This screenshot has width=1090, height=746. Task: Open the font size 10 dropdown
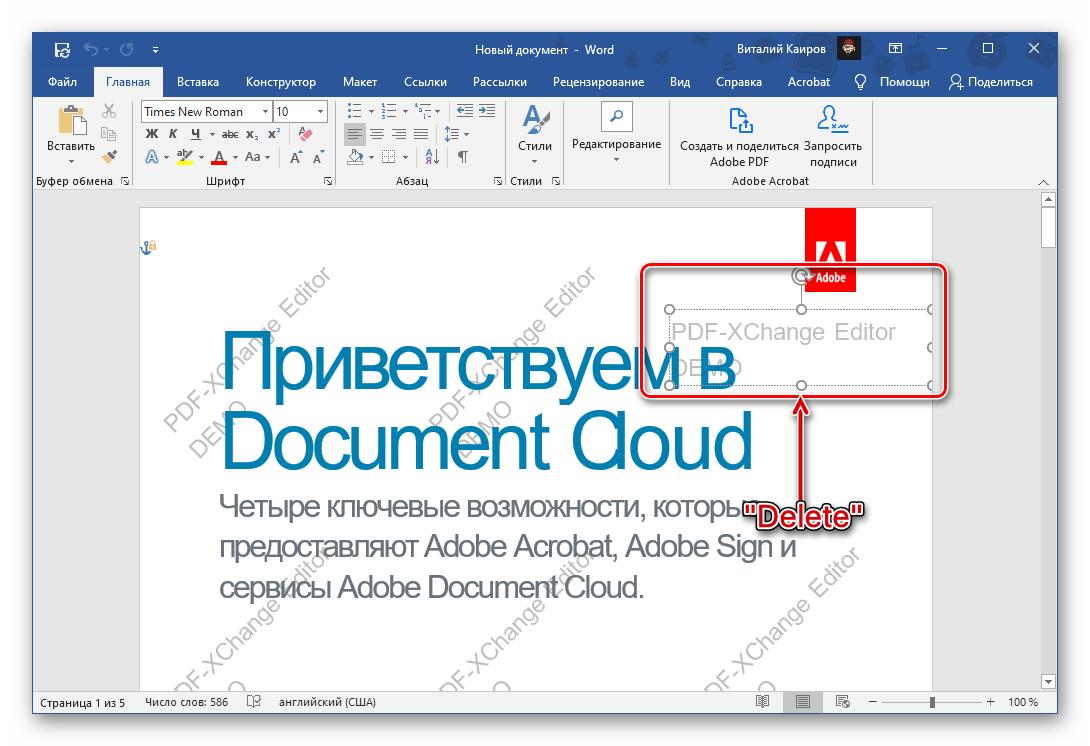pyautogui.click(x=320, y=111)
